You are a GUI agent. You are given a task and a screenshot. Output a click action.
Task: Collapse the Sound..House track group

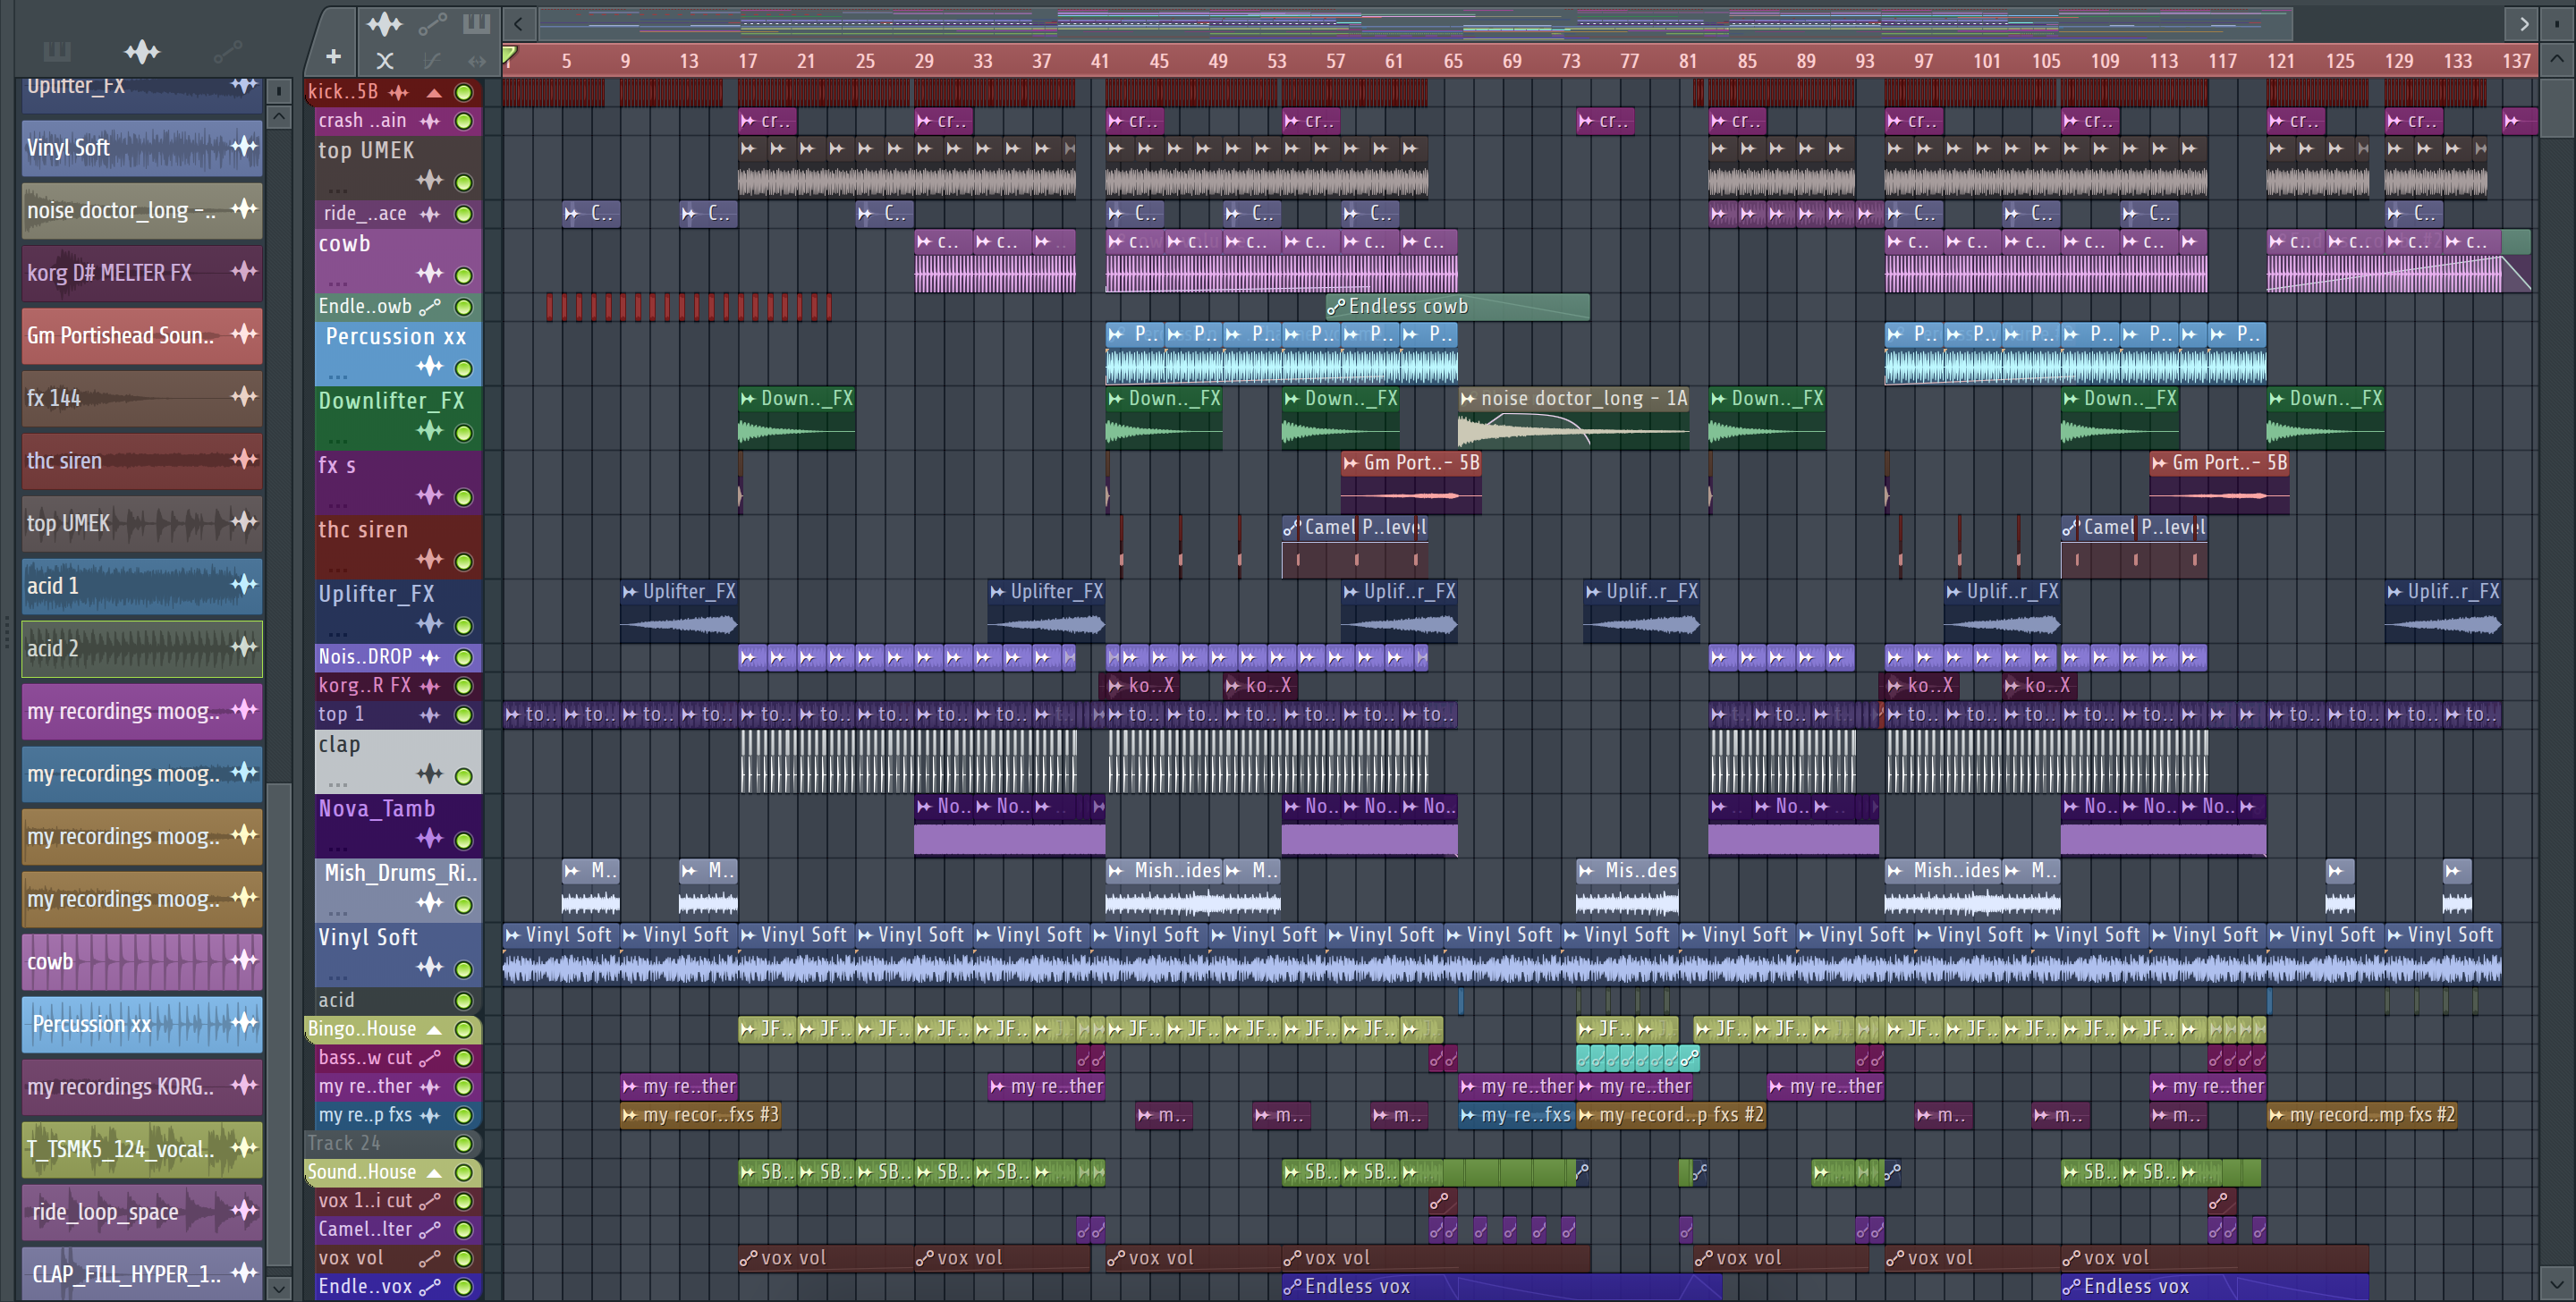[435, 1172]
